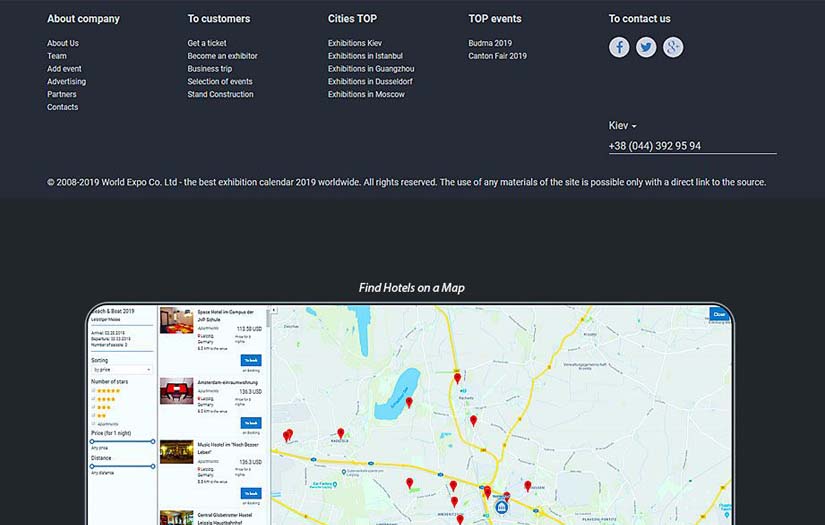Screen dimensions: 825x525
Task: Click the 'Find Hotels on a Map' heading
Action: point(411,288)
